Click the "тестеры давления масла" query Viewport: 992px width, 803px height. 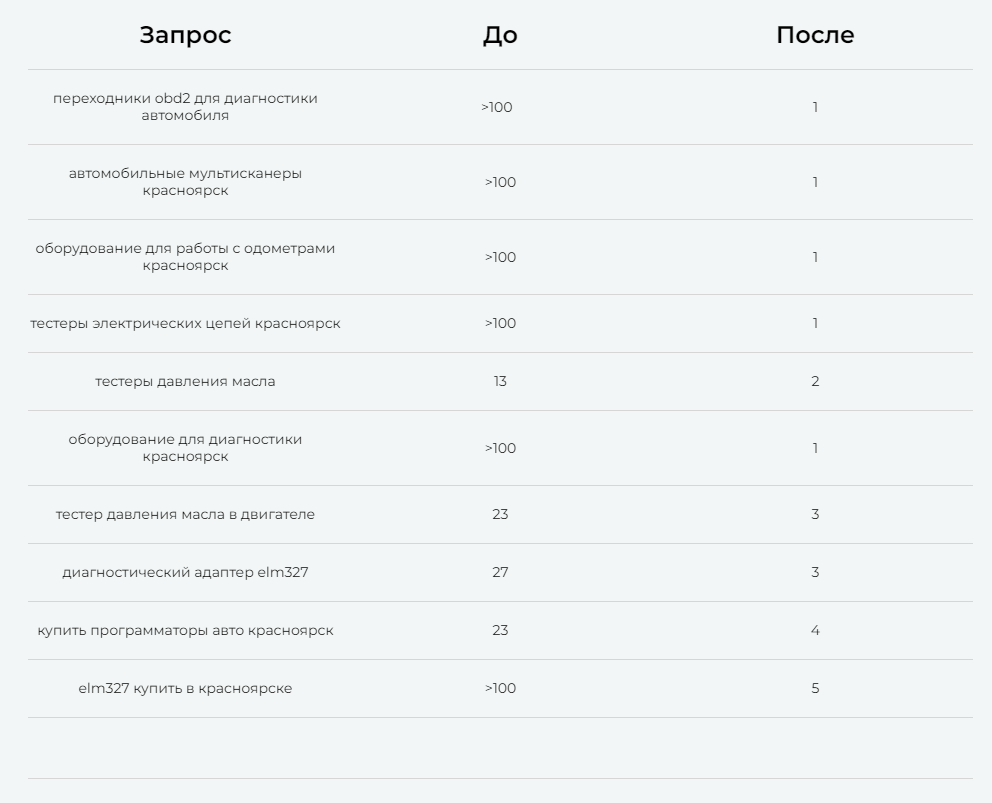[185, 381]
